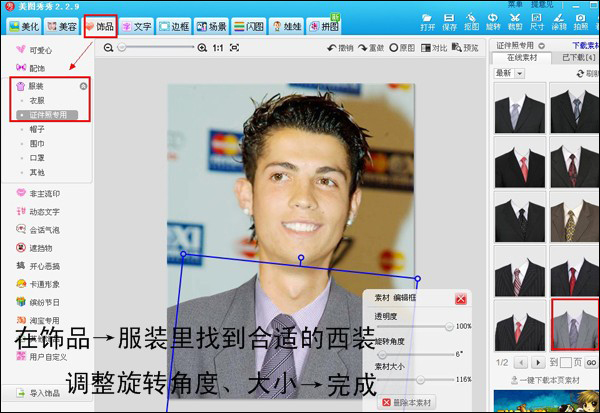Viewport: 600px width, 413px height.
Task: Click 重做 redo in the toolbar
Action: [371, 47]
